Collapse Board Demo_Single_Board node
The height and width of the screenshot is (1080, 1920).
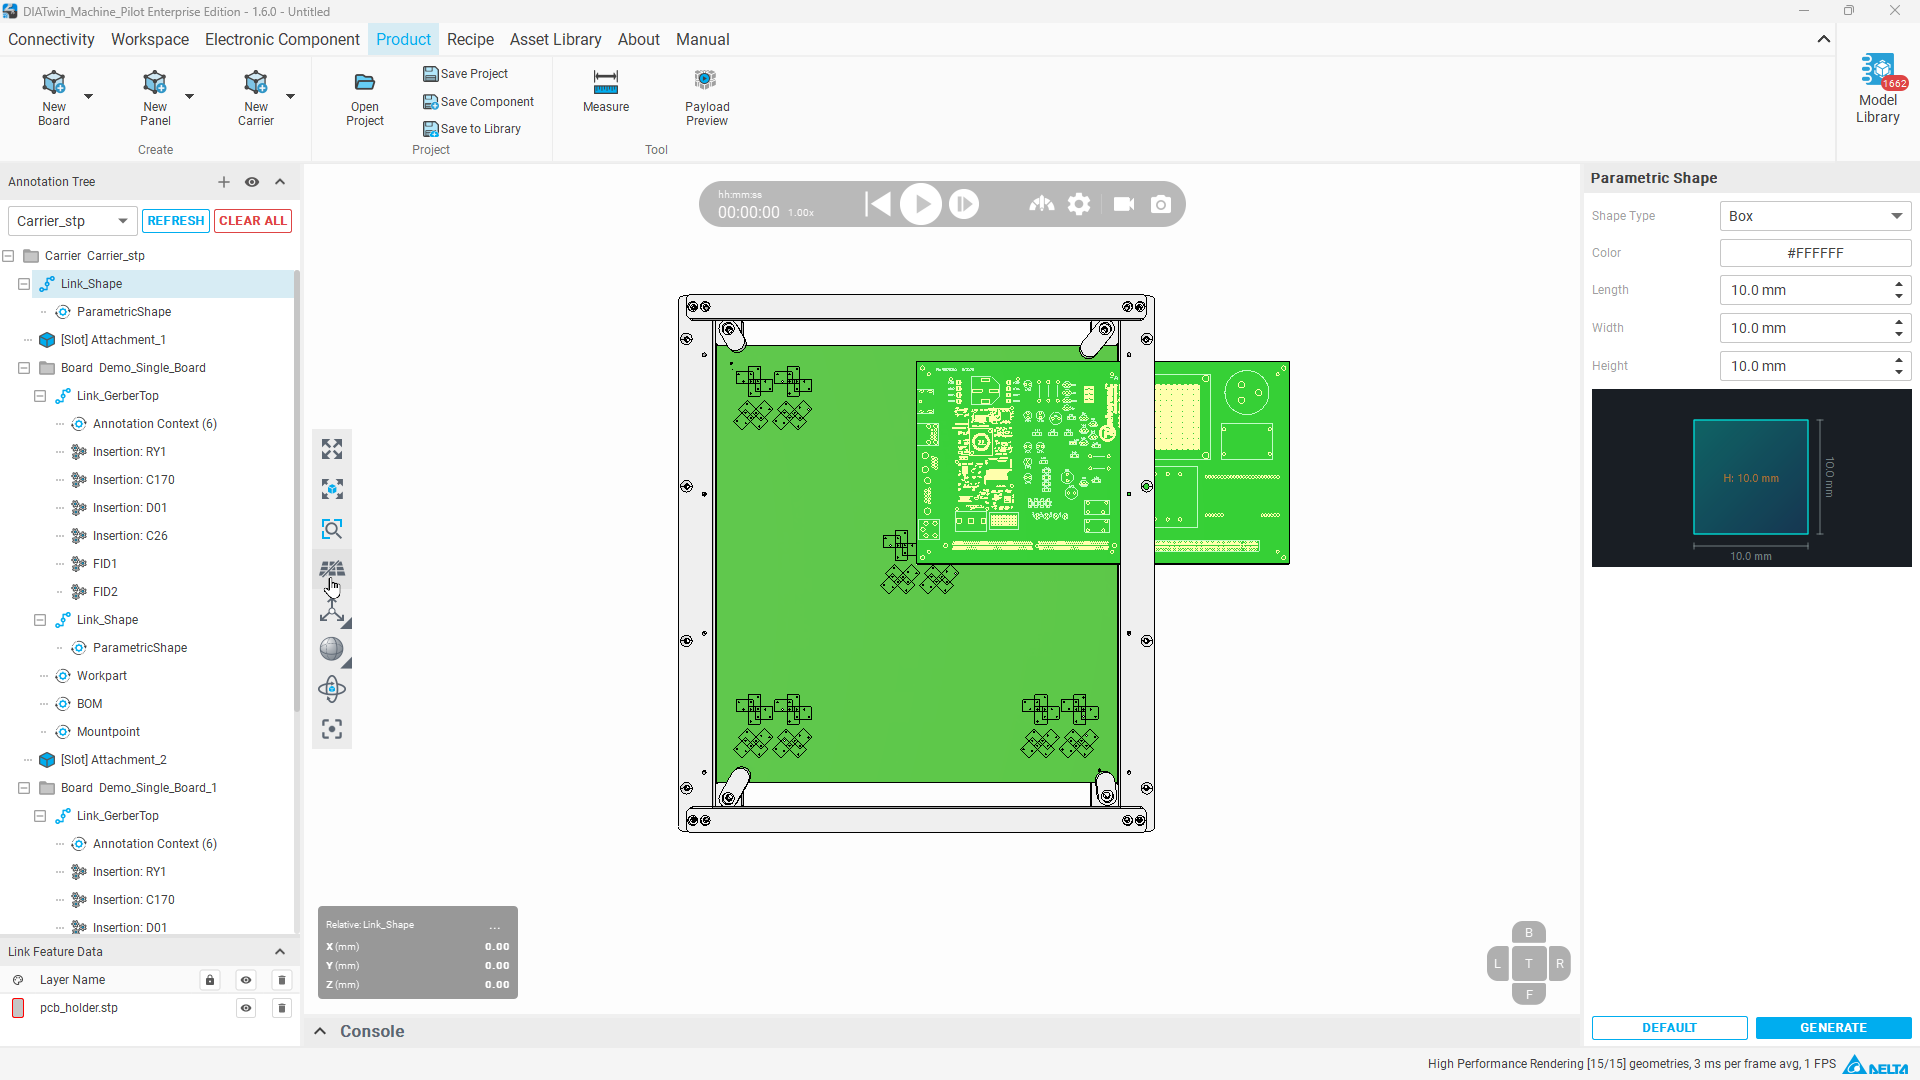(24, 368)
